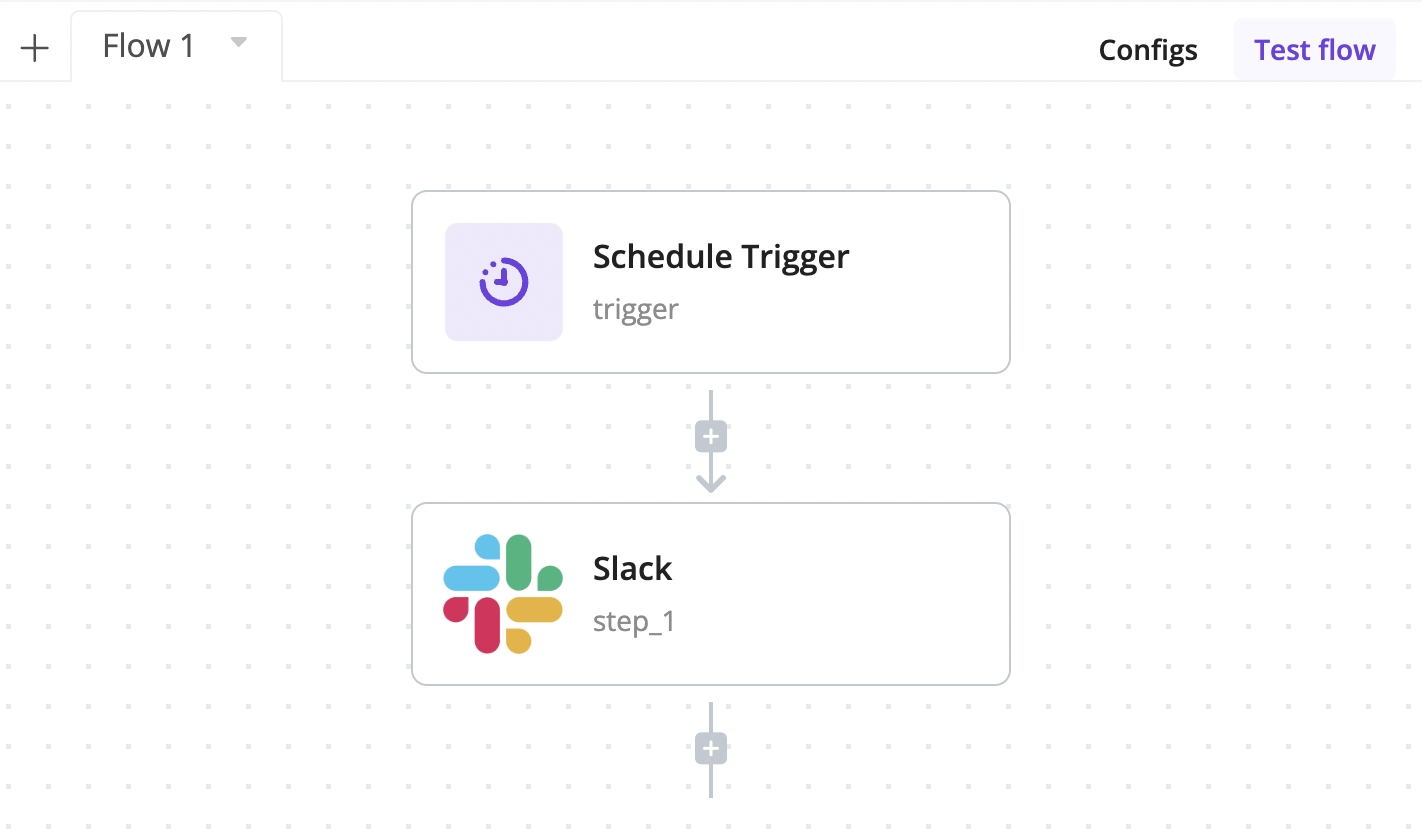Select the Schedule Trigger node title
Image resolution: width=1422 pixels, height=838 pixels.
[x=721, y=257]
